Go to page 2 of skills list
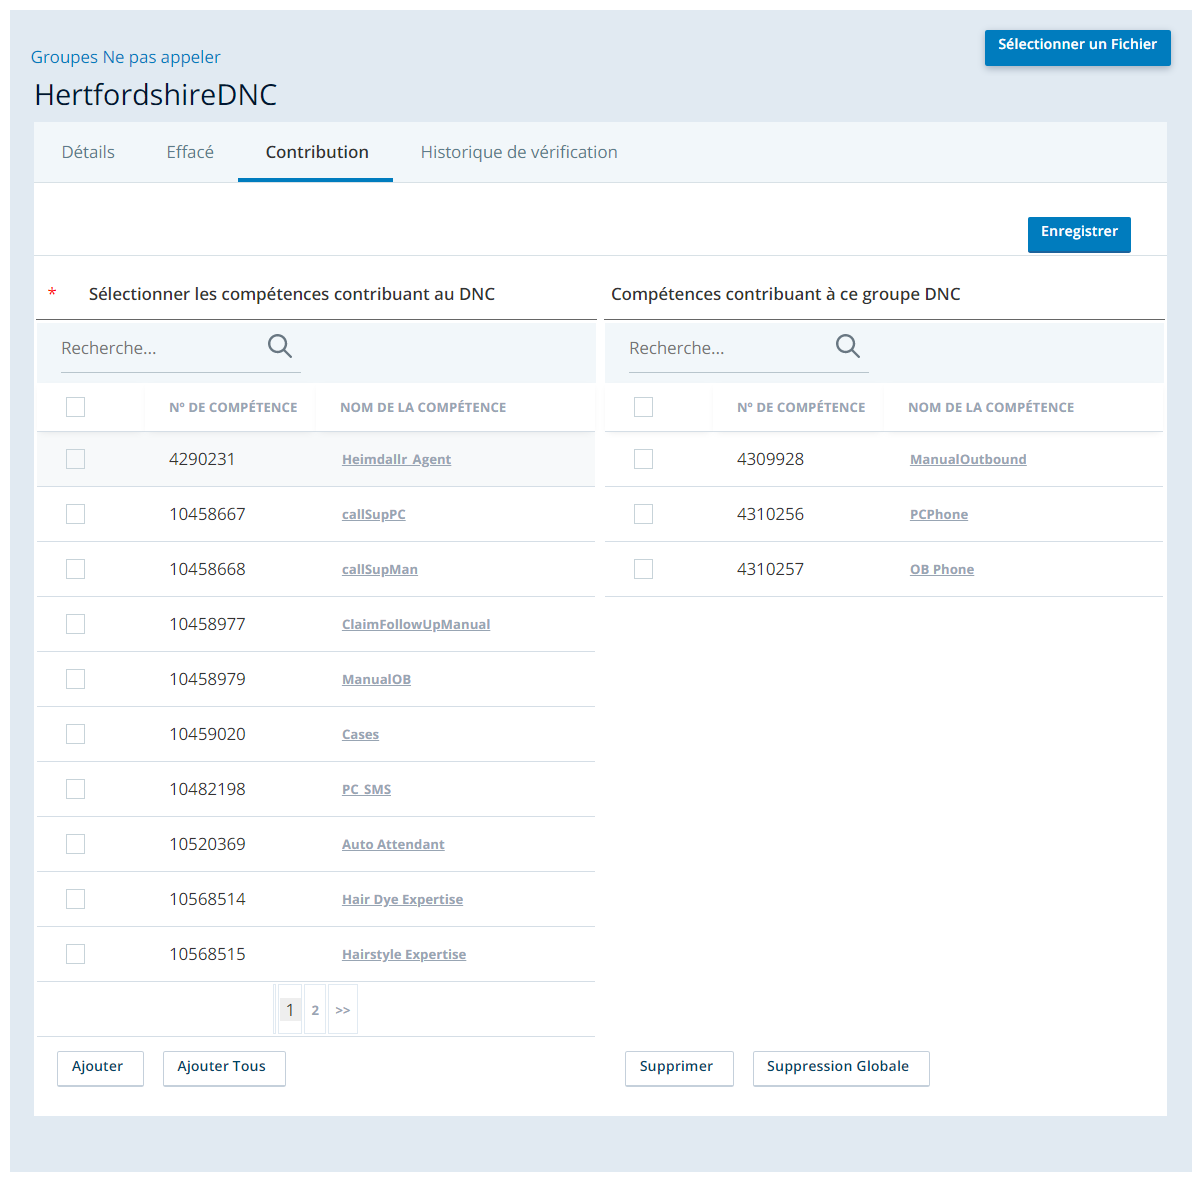The height and width of the screenshot is (1184, 1204). [315, 1010]
